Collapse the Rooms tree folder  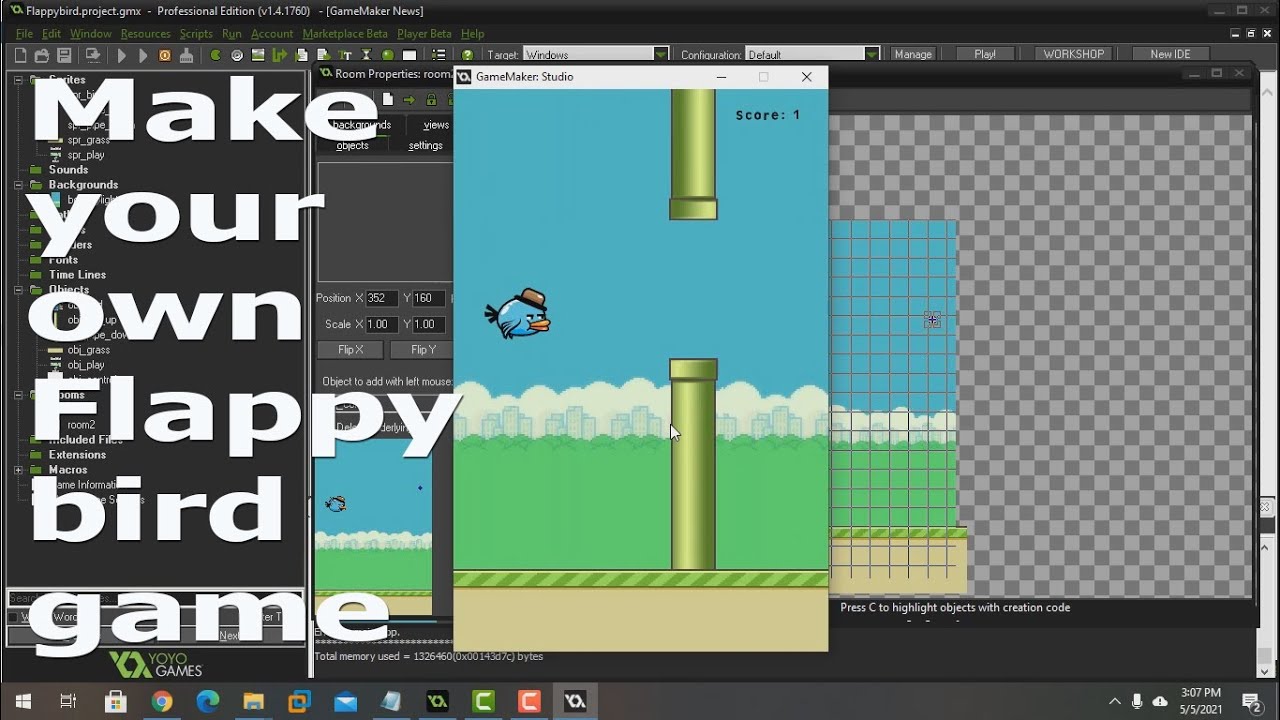18,395
